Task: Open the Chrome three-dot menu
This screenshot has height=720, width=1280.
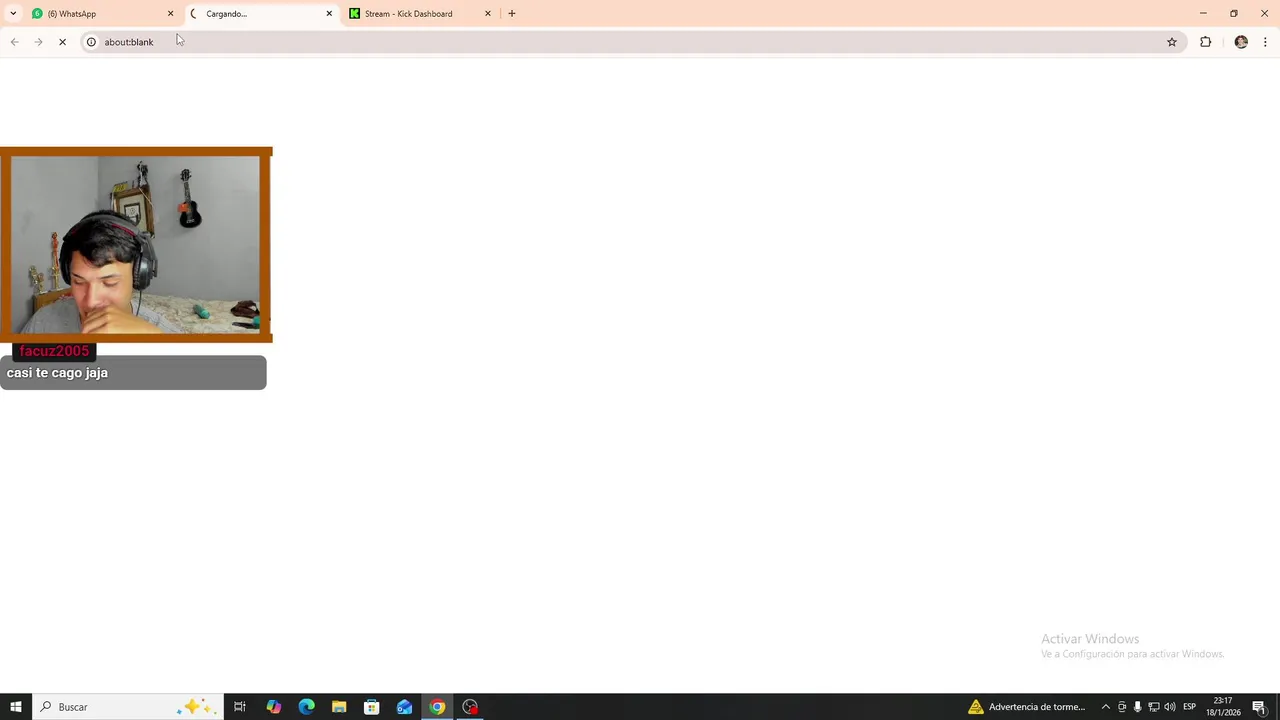Action: (x=1265, y=42)
